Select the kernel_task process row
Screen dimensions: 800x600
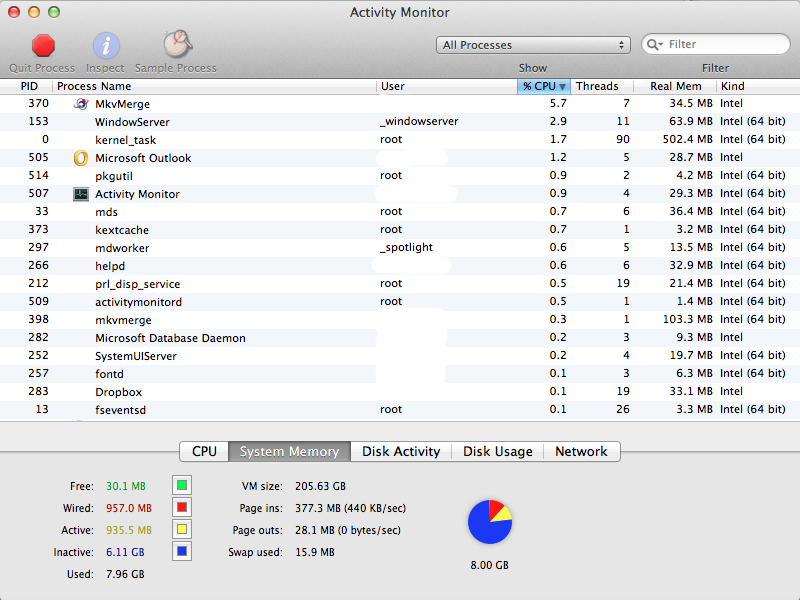pos(400,140)
